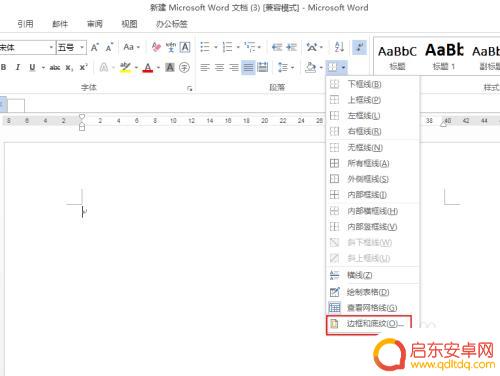Click the Distributed alignment icon
500x376 pixels.
pyautogui.click(x=263, y=68)
